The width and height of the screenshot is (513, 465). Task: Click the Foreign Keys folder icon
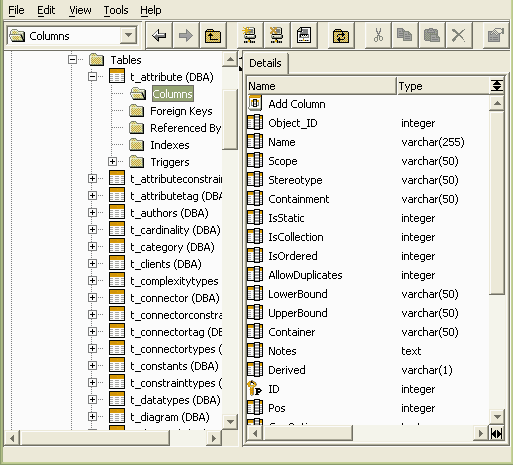coord(137,111)
